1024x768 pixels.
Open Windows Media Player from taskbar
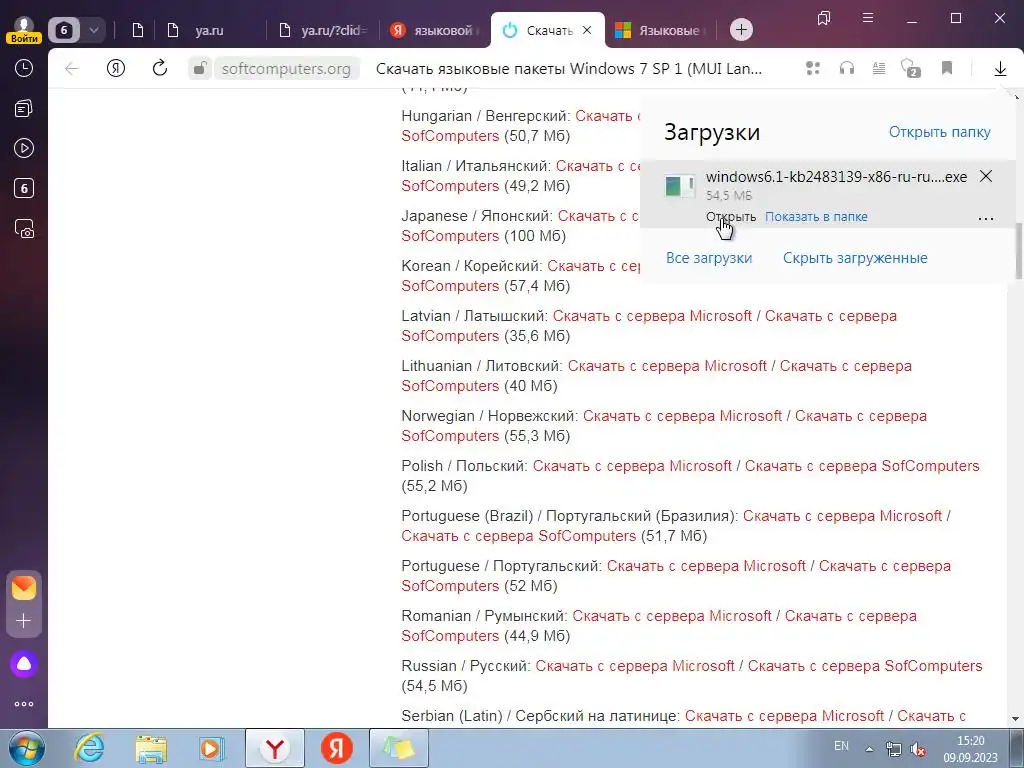click(x=211, y=748)
